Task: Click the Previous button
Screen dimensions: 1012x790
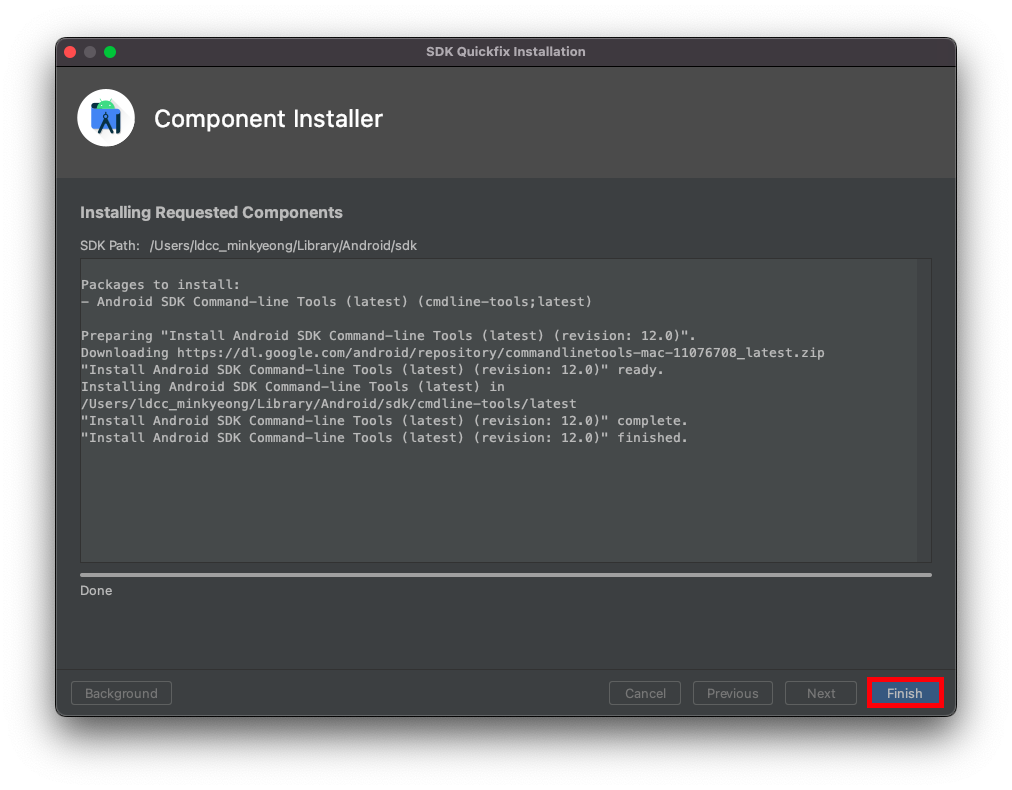Action: [733, 693]
